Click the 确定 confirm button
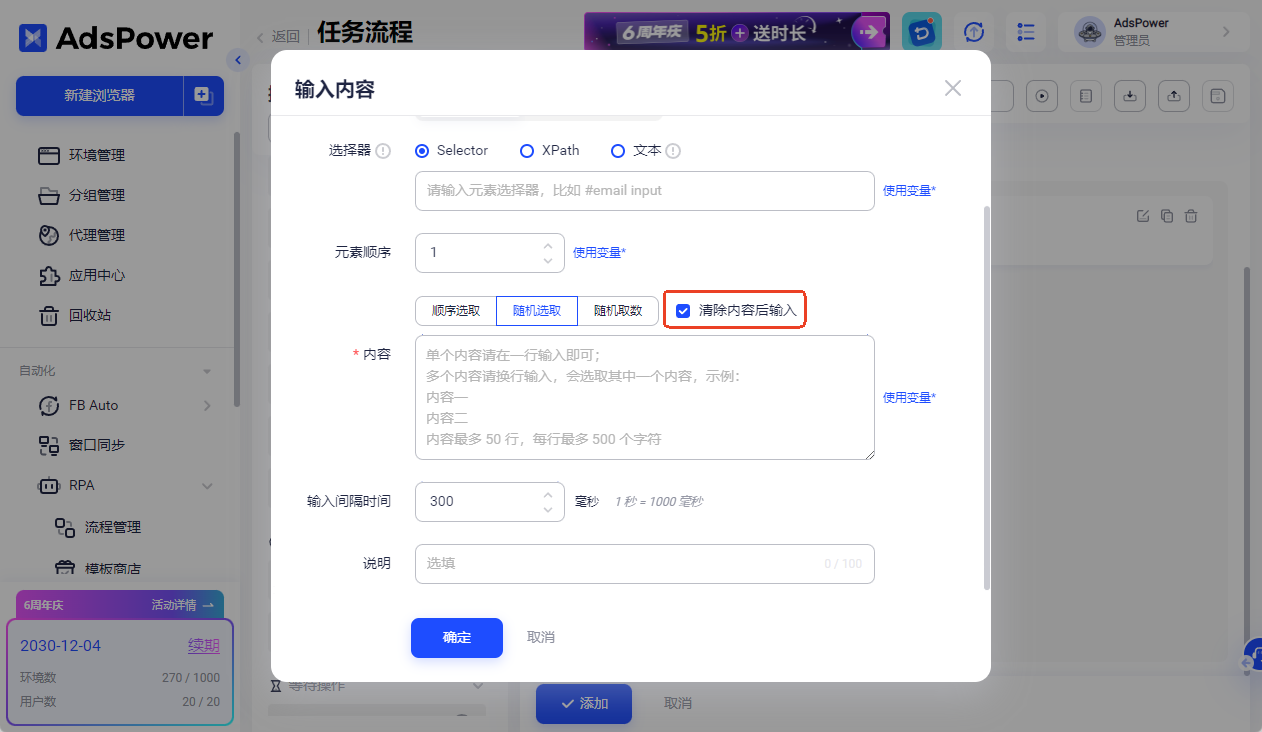 click(x=457, y=637)
